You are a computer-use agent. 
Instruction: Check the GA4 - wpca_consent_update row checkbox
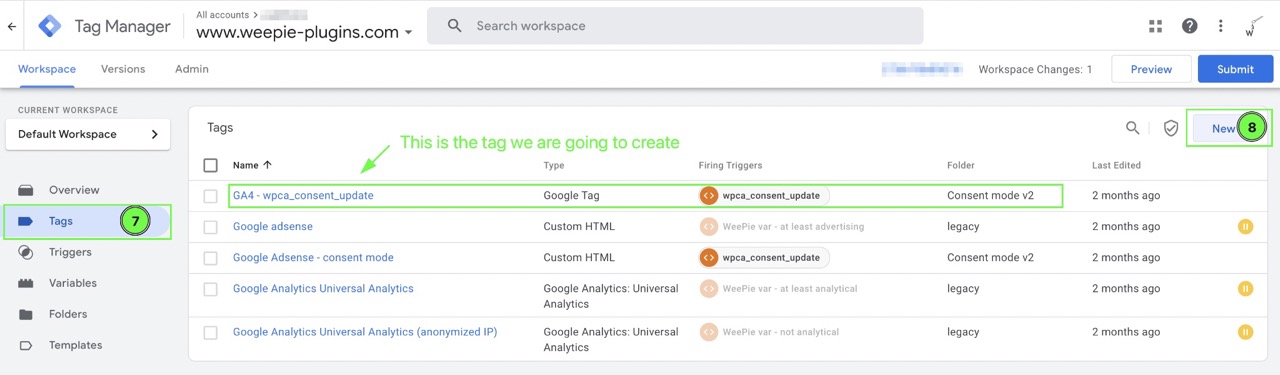pos(210,196)
